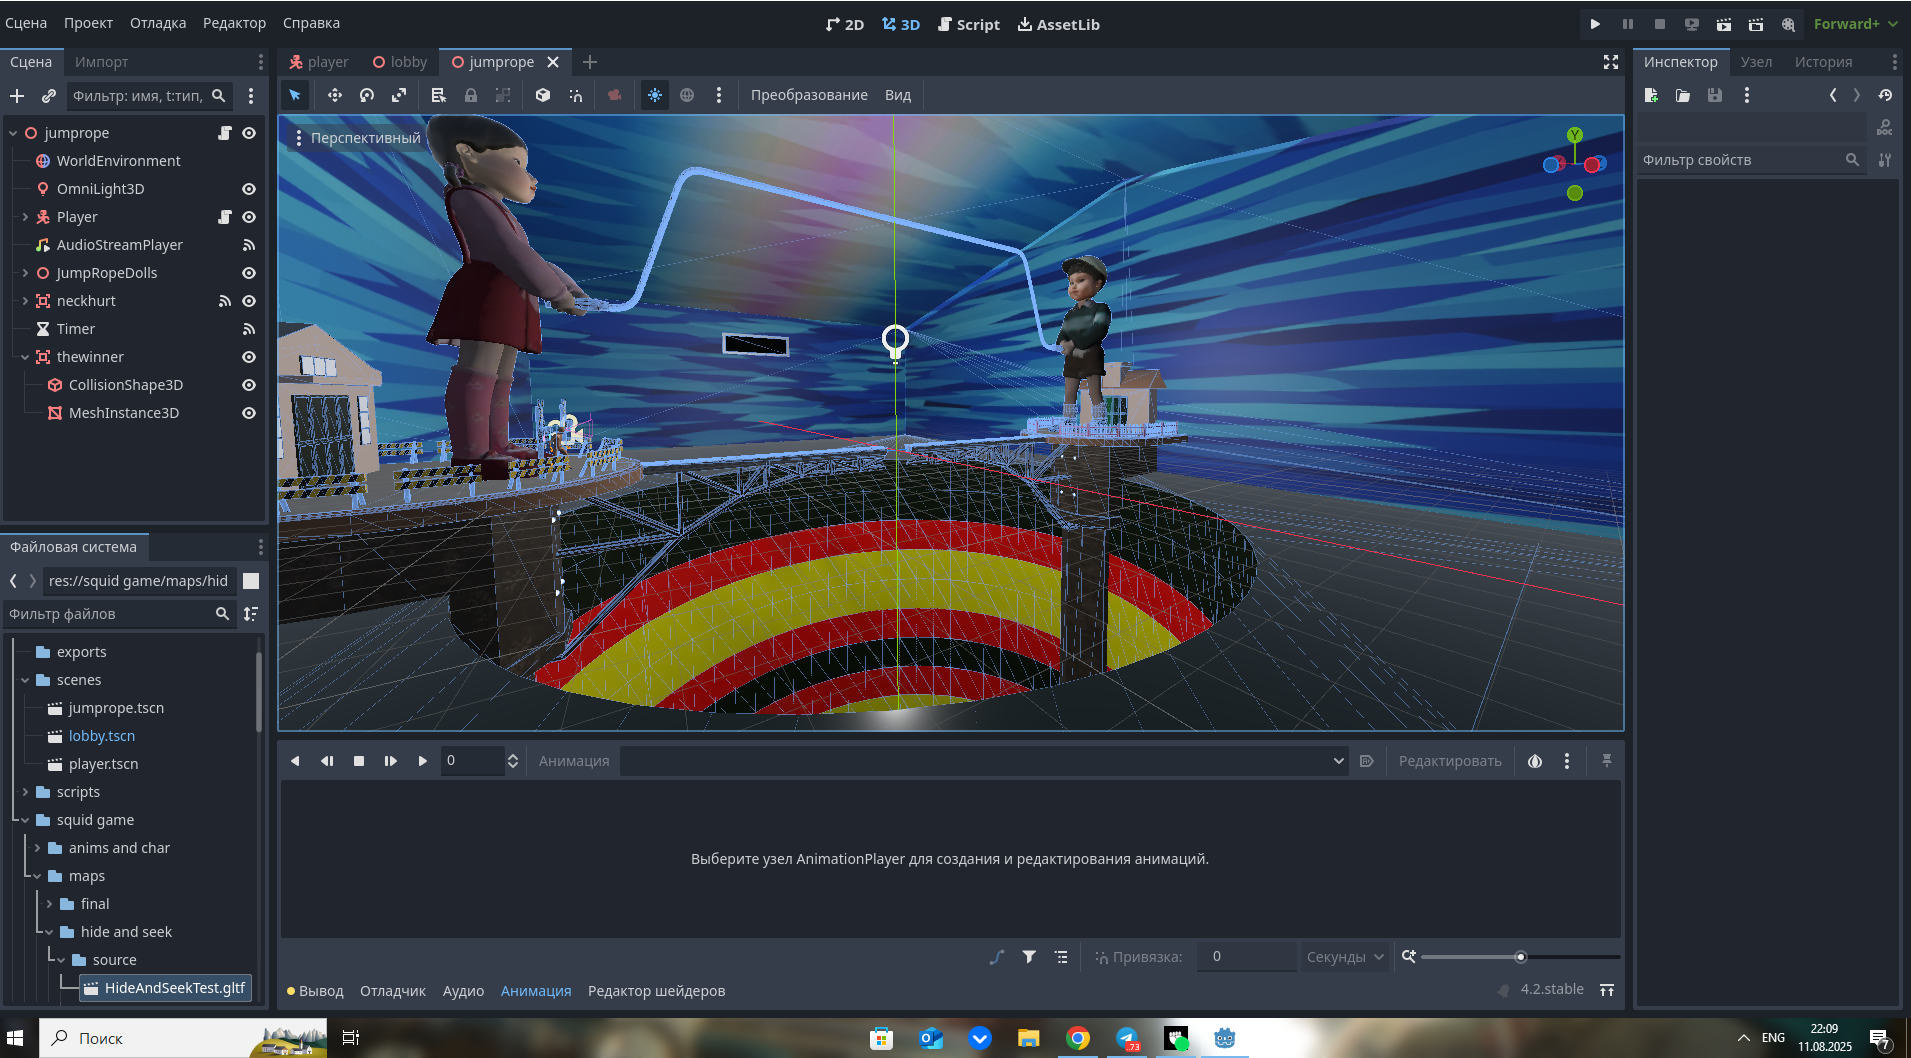
Task: Hide the thewinner node
Action: [249, 357]
